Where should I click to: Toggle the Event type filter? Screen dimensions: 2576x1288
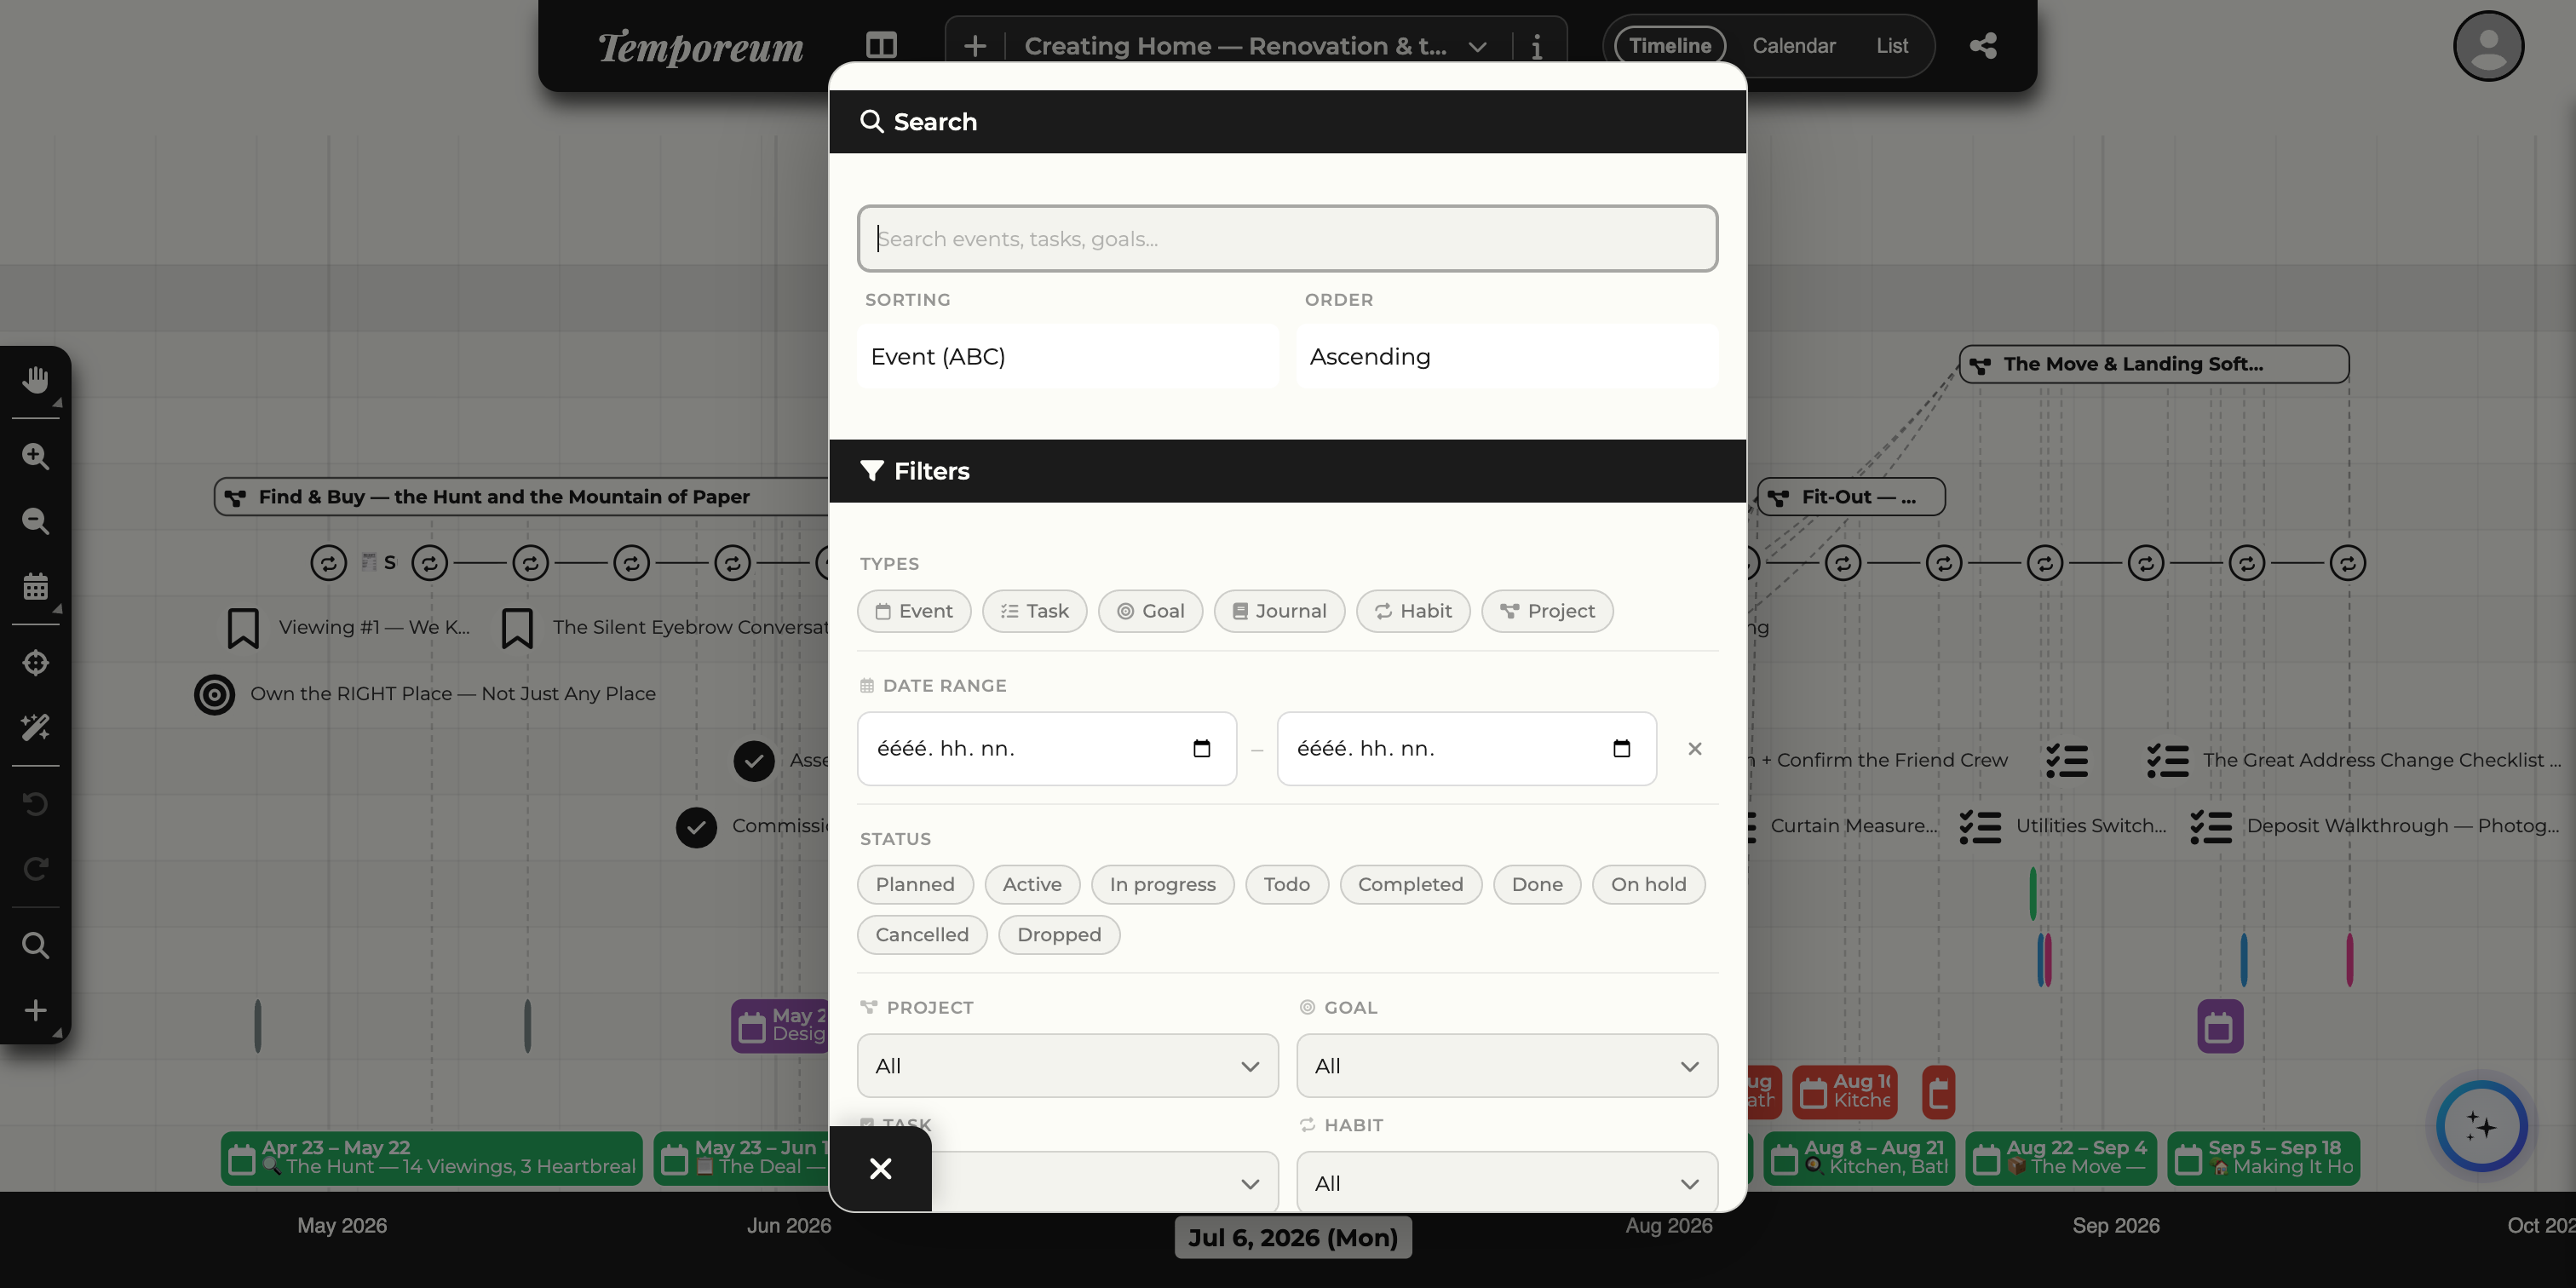tap(914, 611)
